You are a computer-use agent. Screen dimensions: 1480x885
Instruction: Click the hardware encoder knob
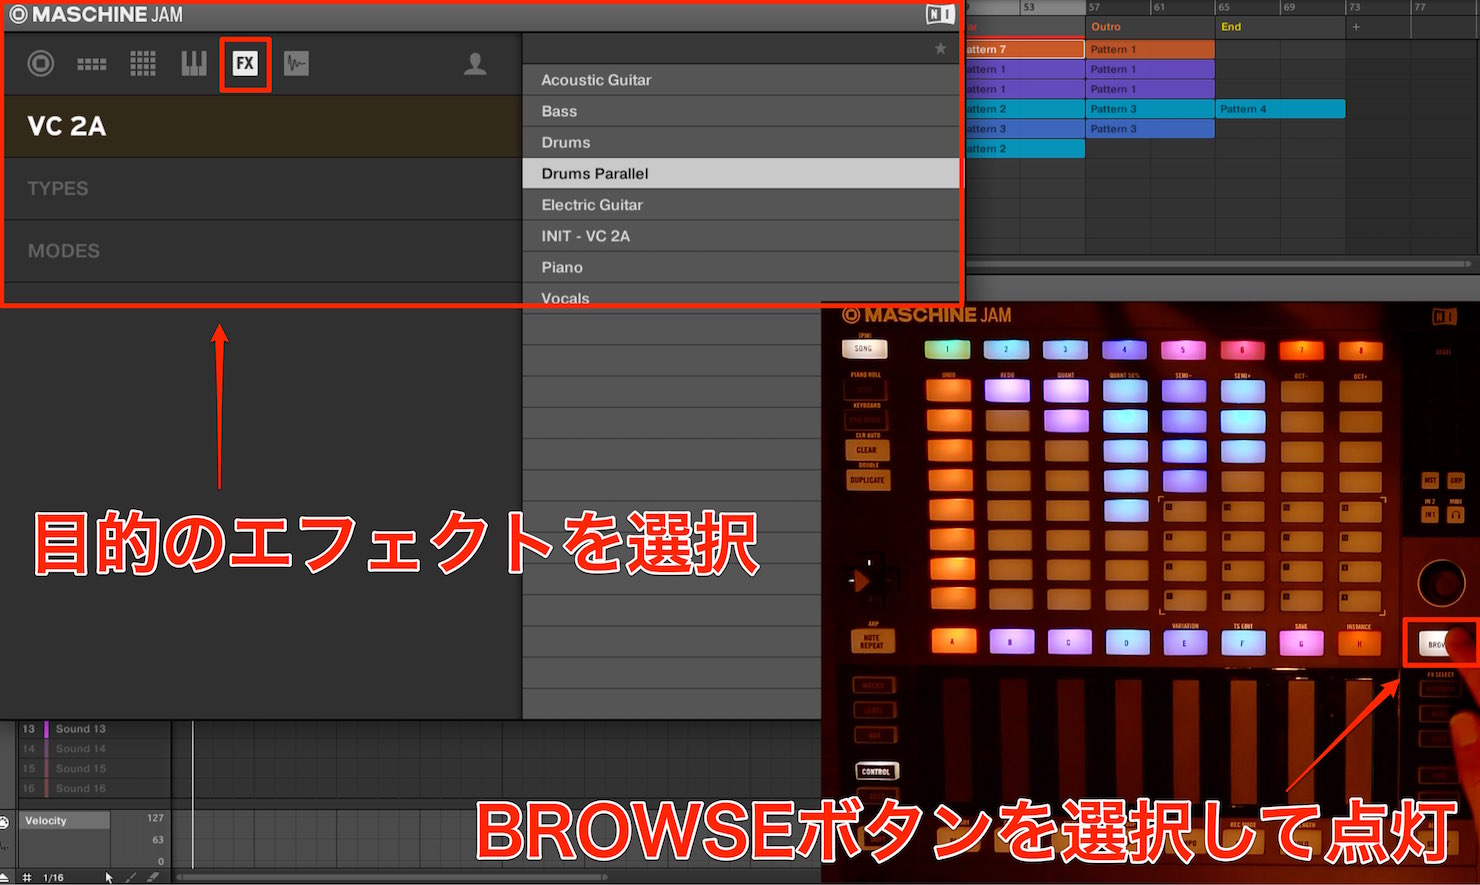coord(1441,582)
